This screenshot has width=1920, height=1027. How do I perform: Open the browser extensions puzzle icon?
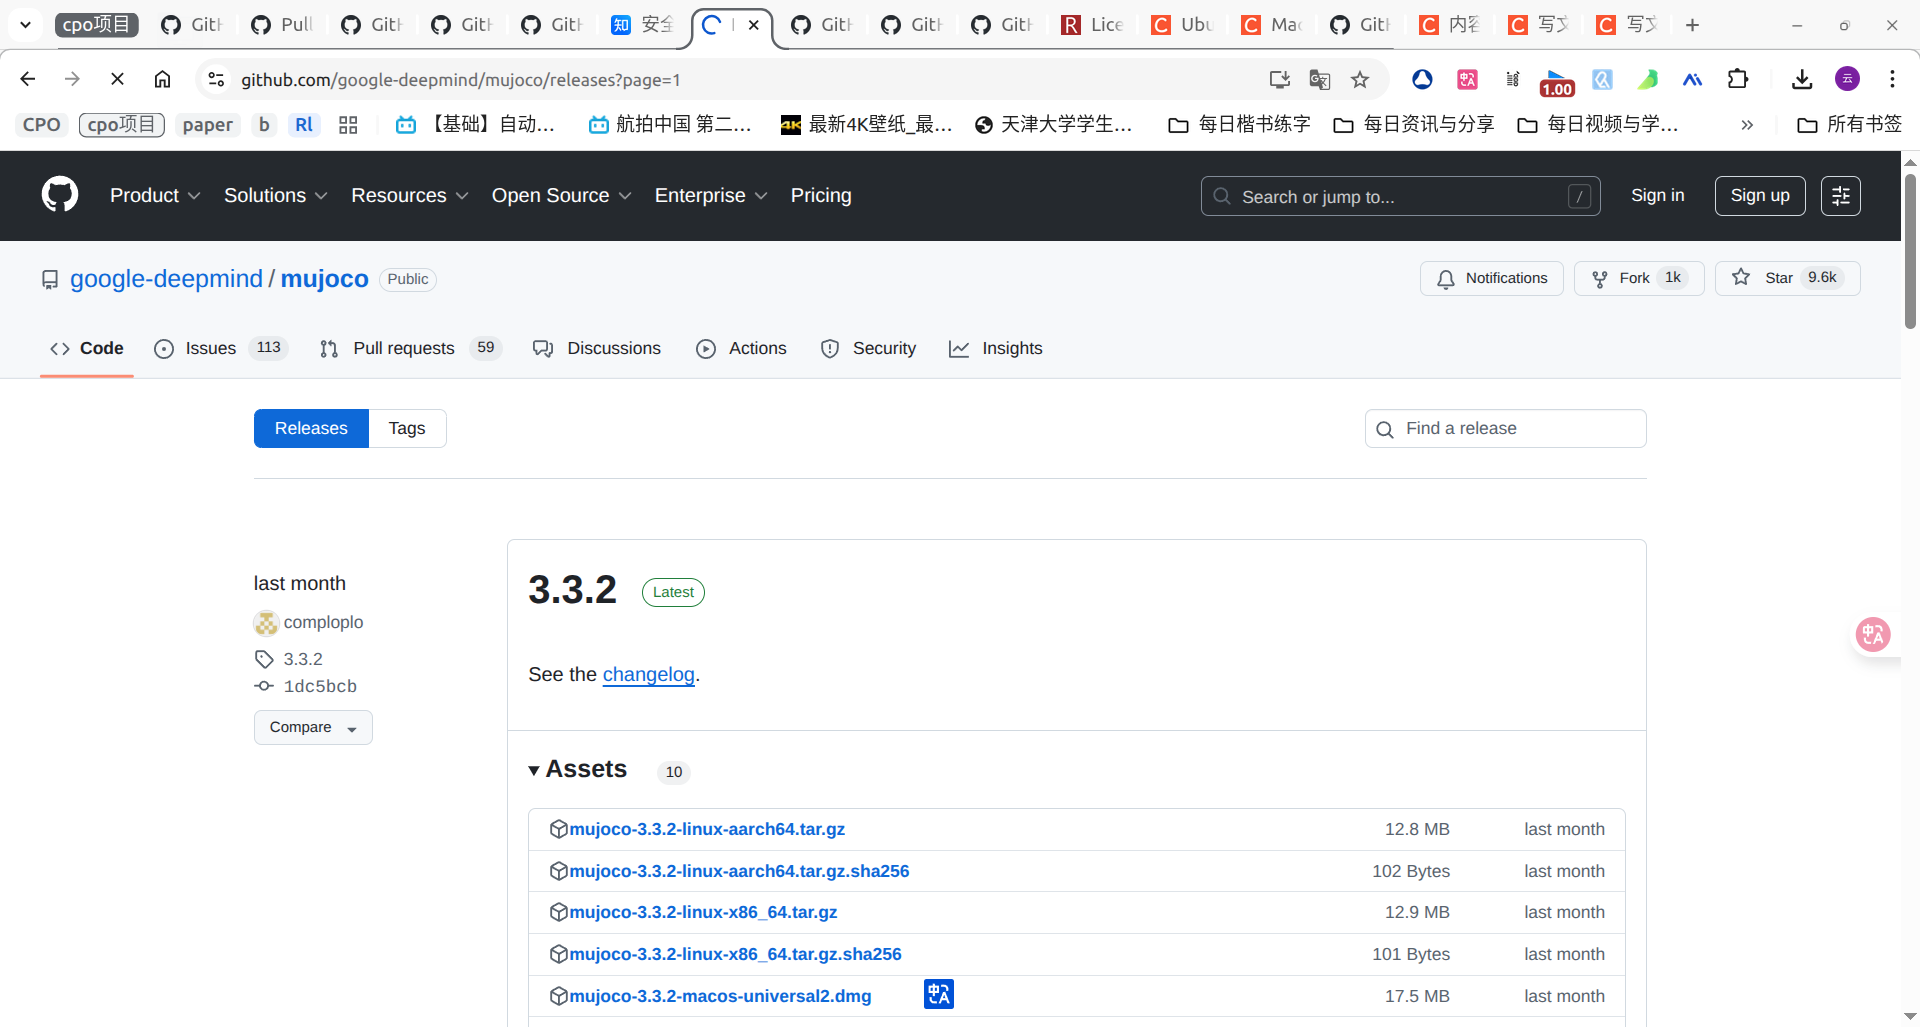(1738, 79)
